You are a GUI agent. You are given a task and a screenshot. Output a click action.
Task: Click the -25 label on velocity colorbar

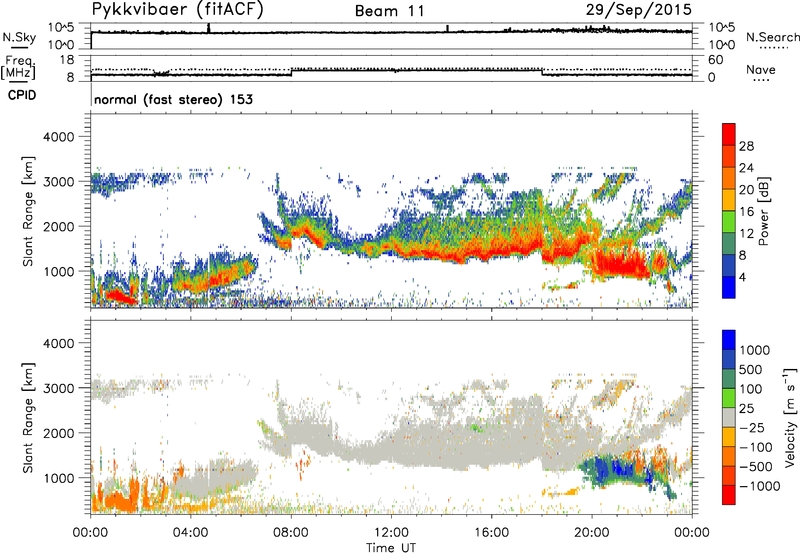click(752, 427)
